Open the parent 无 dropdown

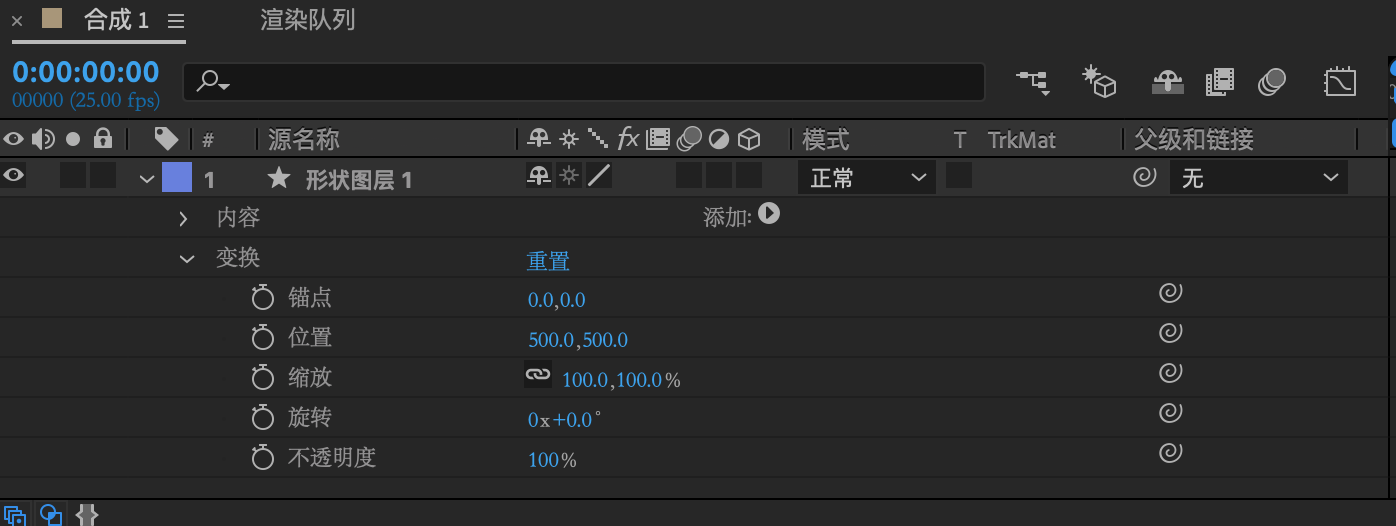tap(1258, 178)
